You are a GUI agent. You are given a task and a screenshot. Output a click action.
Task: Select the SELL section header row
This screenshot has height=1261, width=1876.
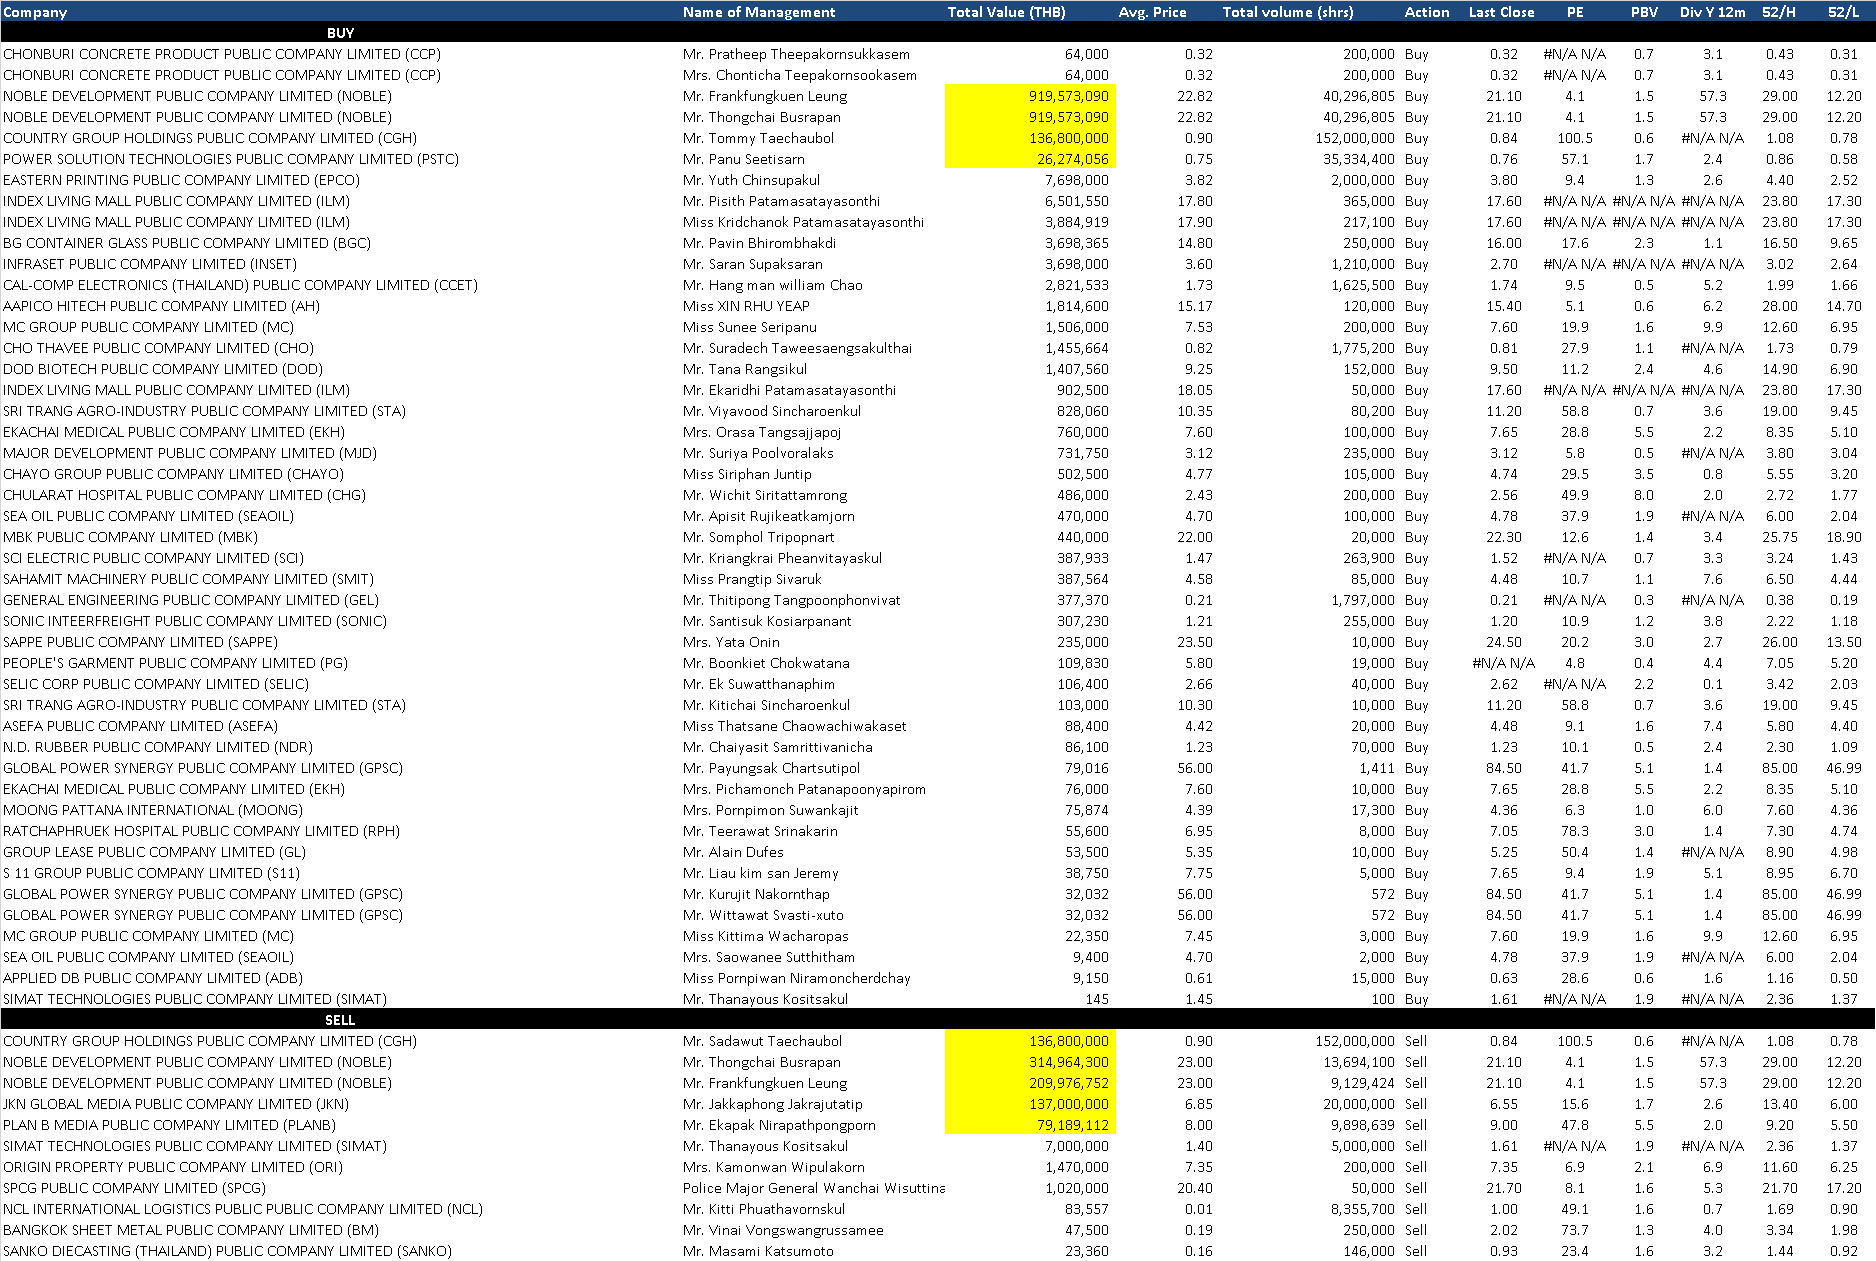pyautogui.click(x=938, y=1020)
